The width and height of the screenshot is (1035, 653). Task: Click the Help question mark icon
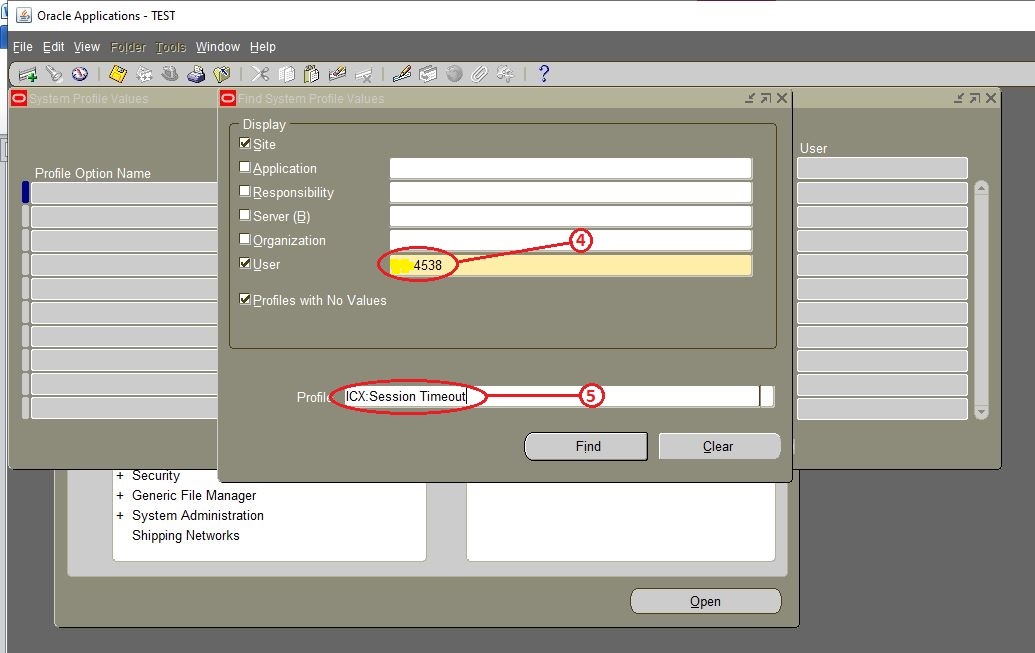coord(542,73)
